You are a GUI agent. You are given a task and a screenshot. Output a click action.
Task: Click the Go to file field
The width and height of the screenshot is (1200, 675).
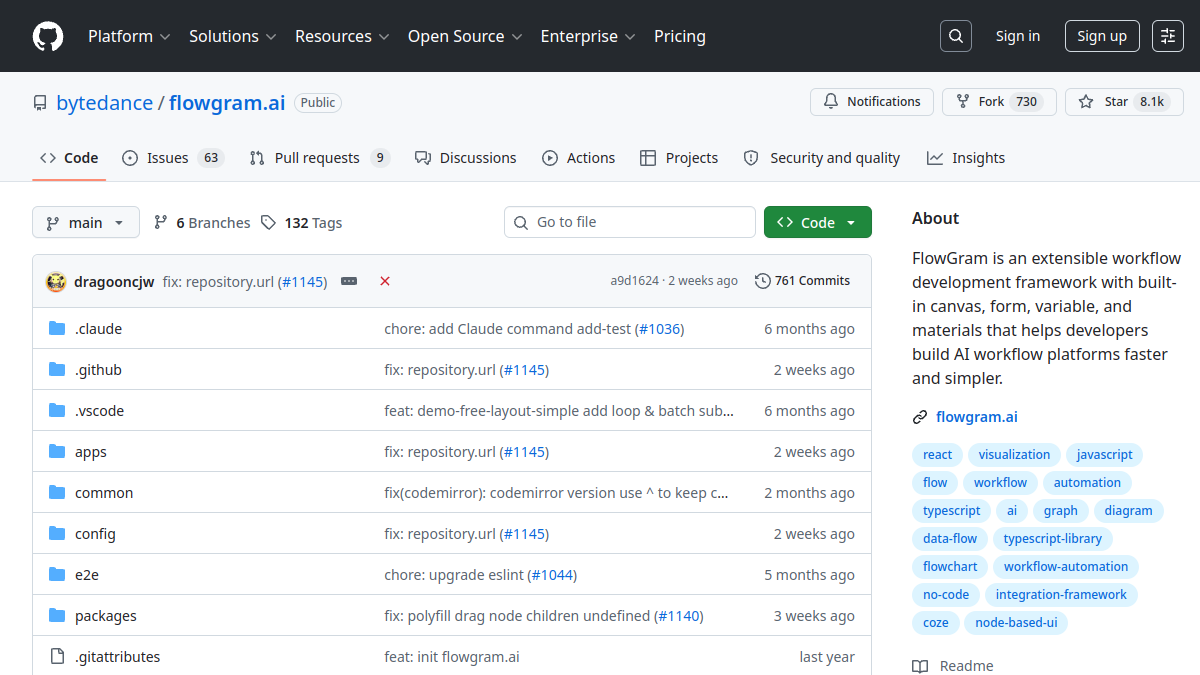630,222
